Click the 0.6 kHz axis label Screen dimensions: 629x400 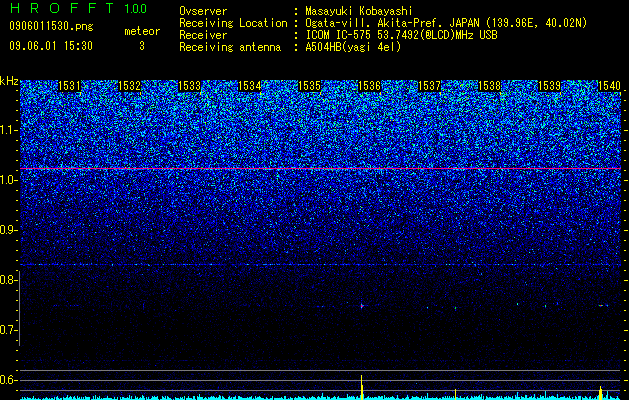tap(8, 380)
